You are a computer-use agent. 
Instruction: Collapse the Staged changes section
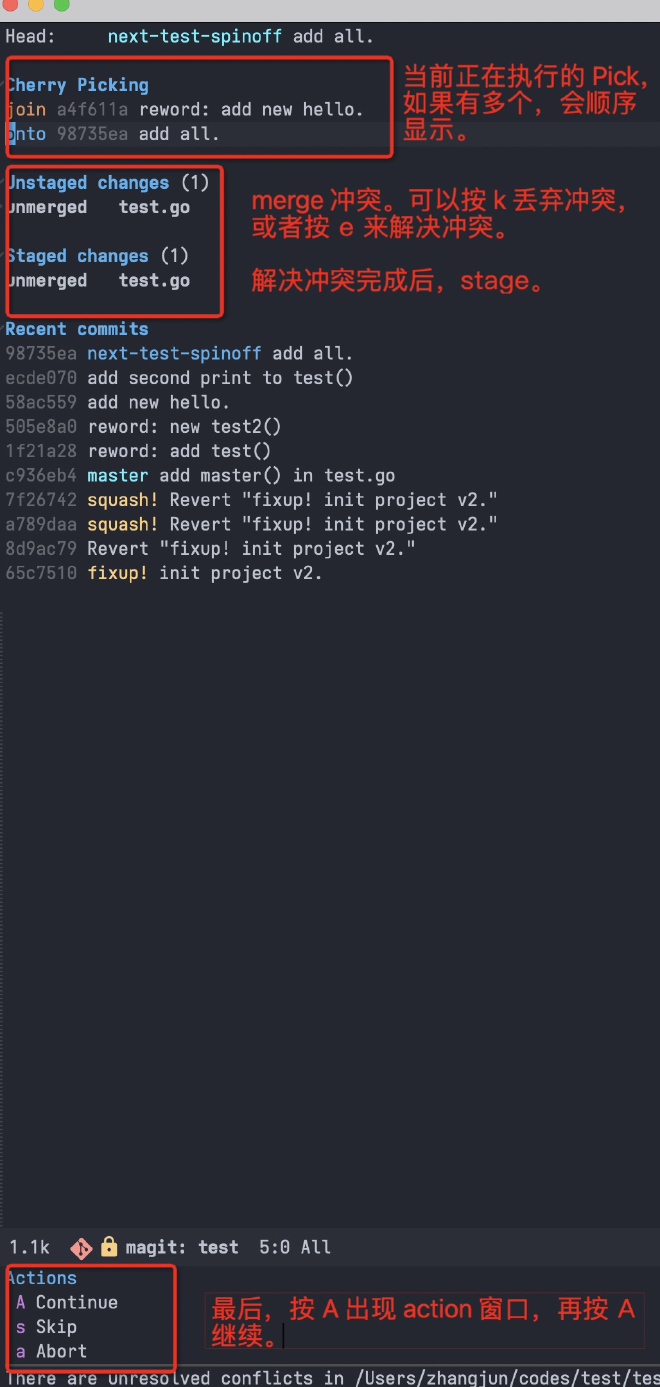tap(78, 256)
